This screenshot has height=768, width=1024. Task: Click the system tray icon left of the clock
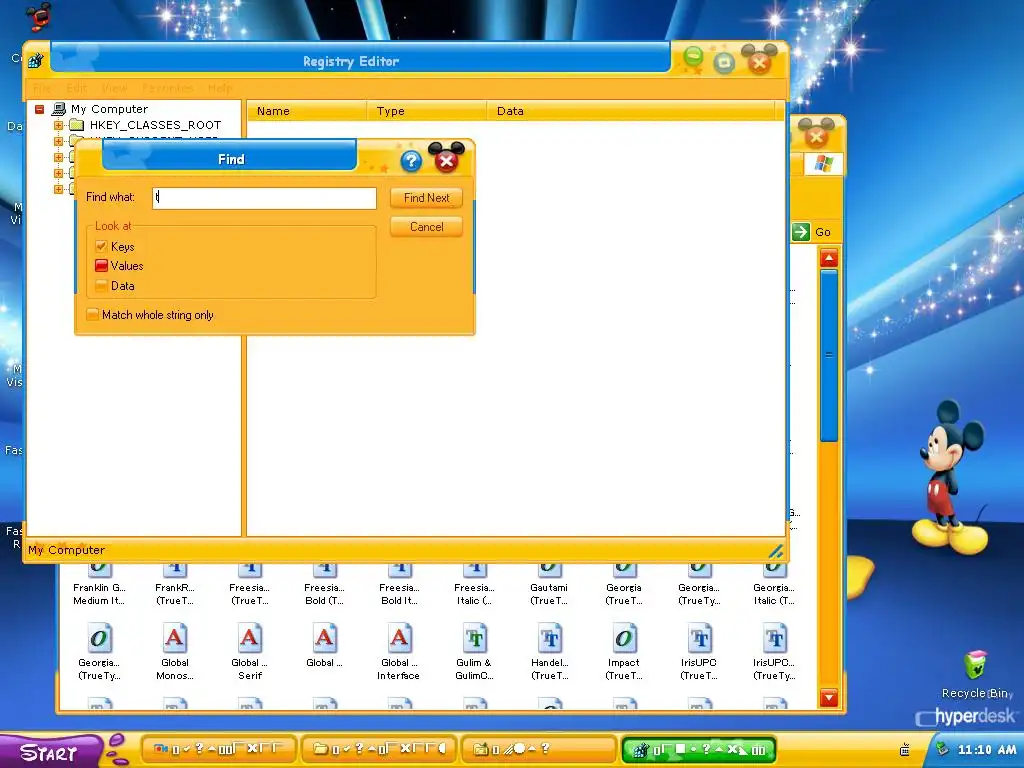[904, 750]
